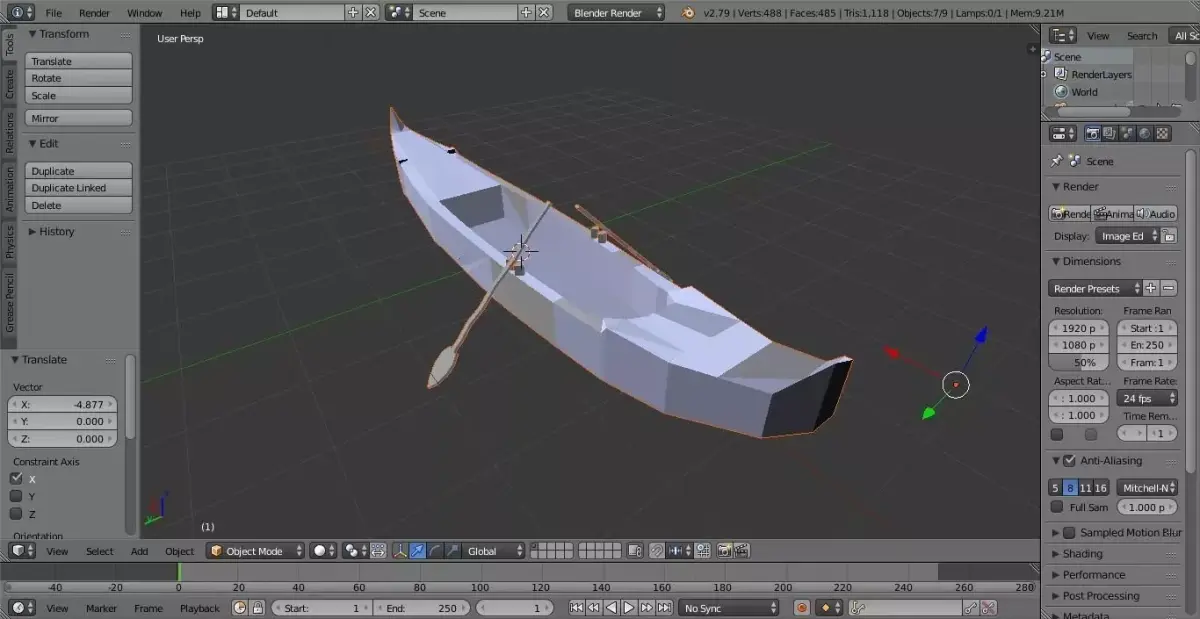Open the Blender Render engine dropdown
1200x619 pixels.
pos(617,13)
